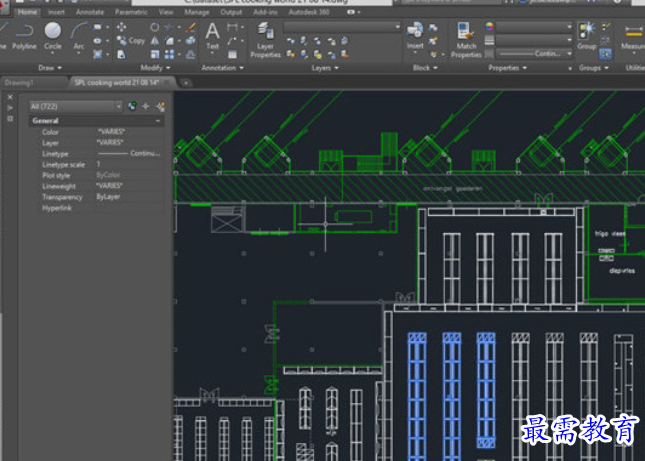
Task: Toggle PICKADD value in Properties palette
Action: (132, 107)
